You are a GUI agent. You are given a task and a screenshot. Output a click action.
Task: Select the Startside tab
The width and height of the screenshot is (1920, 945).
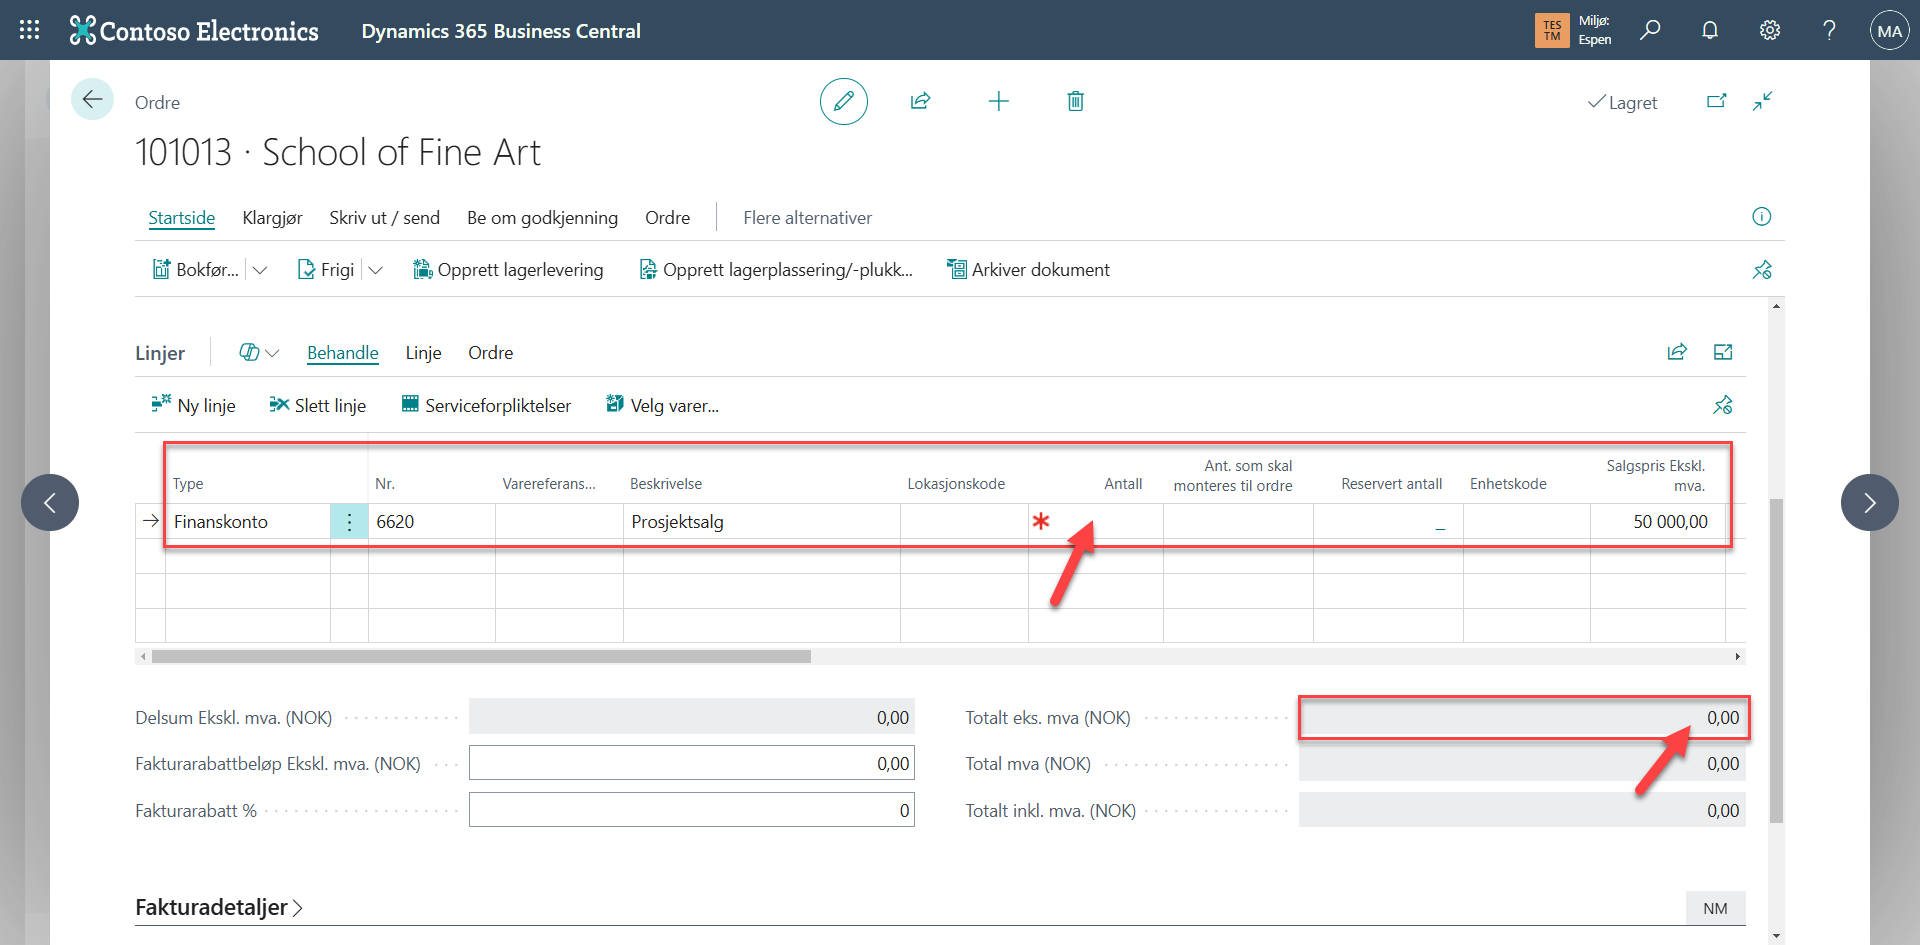[182, 218]
